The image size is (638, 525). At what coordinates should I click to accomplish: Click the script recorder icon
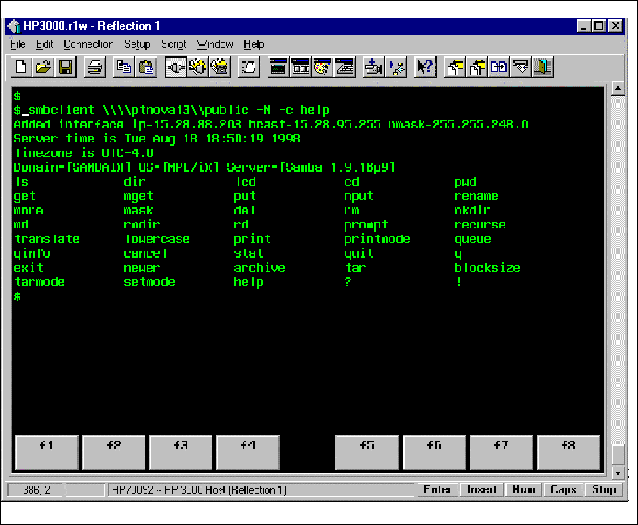point(396,67)
